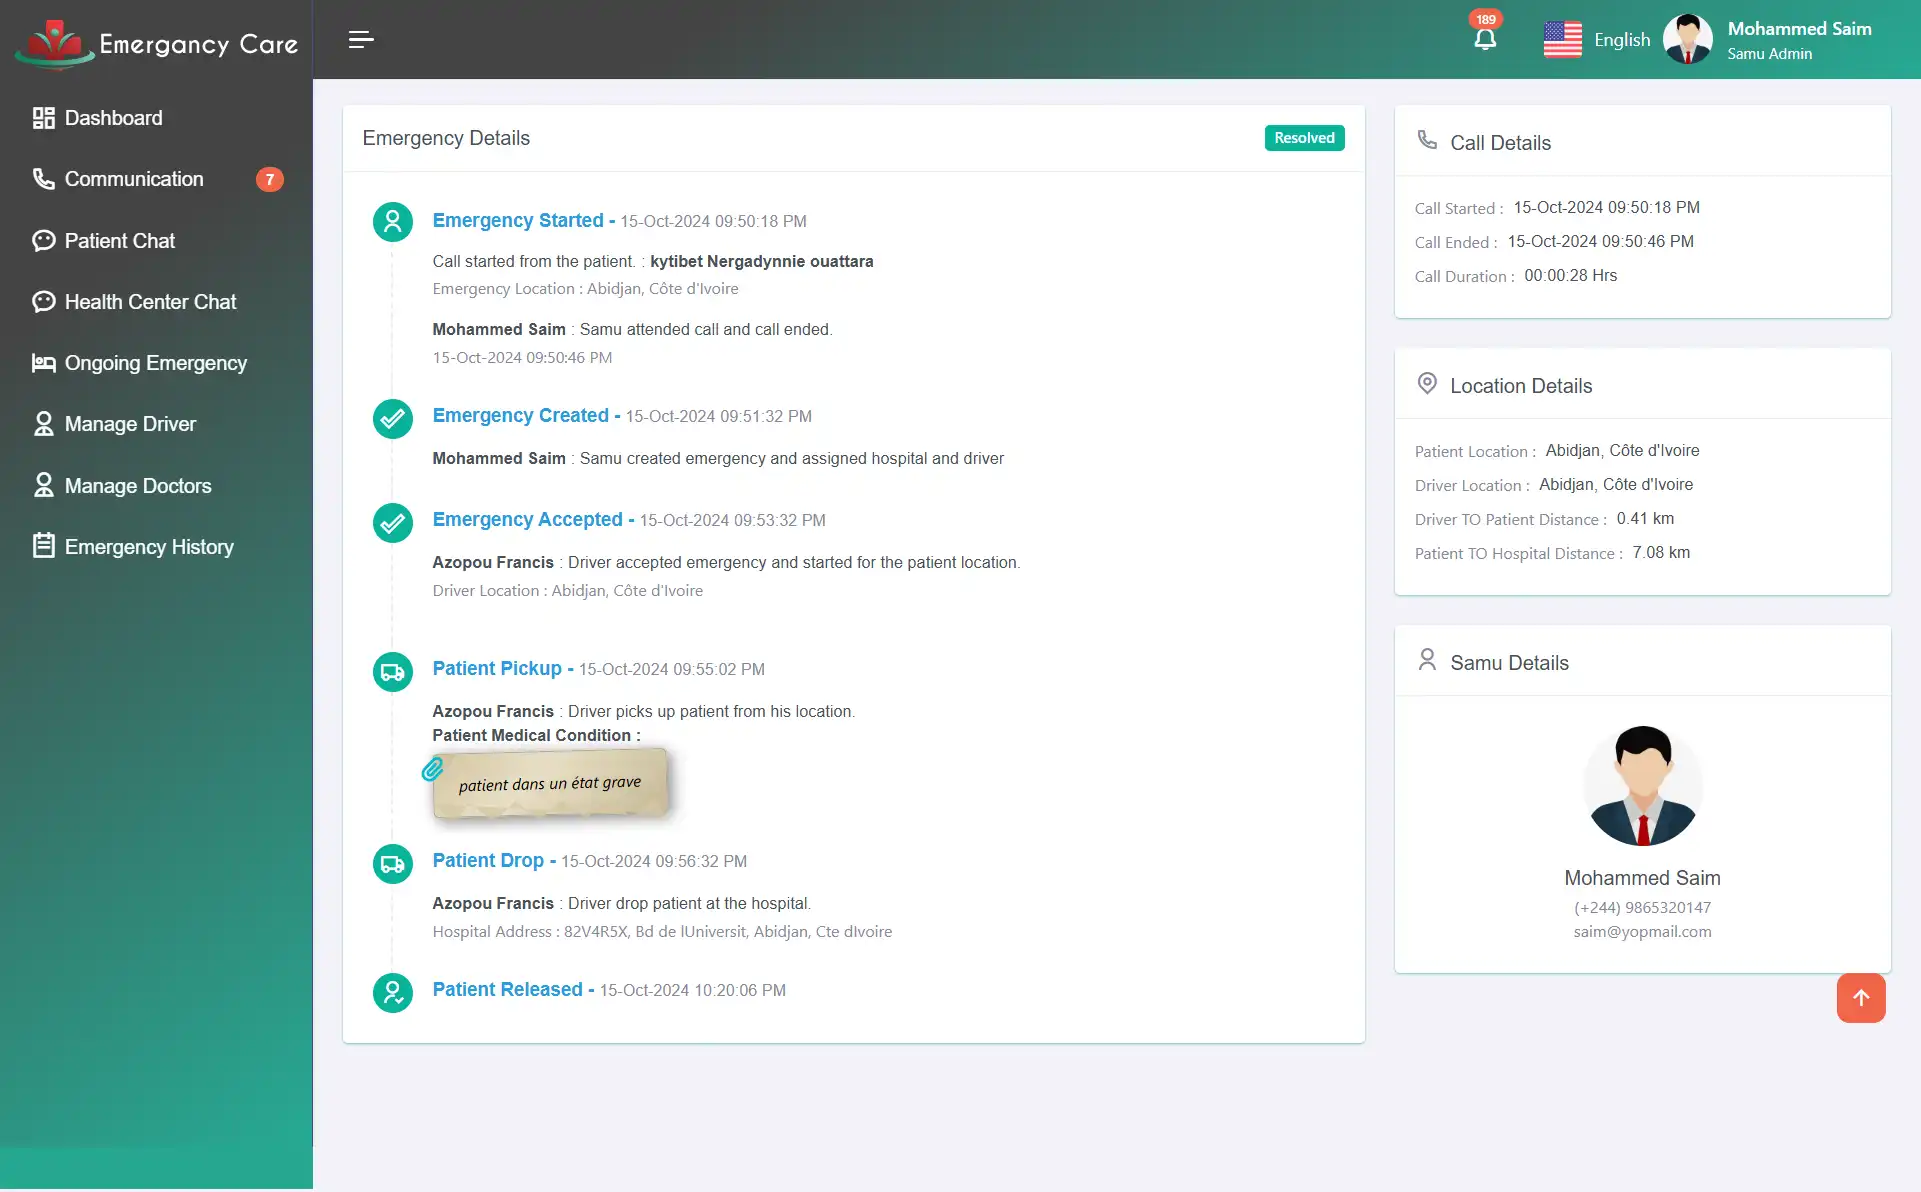Click the hamburger menu toggle icon

tap(361, 39)
